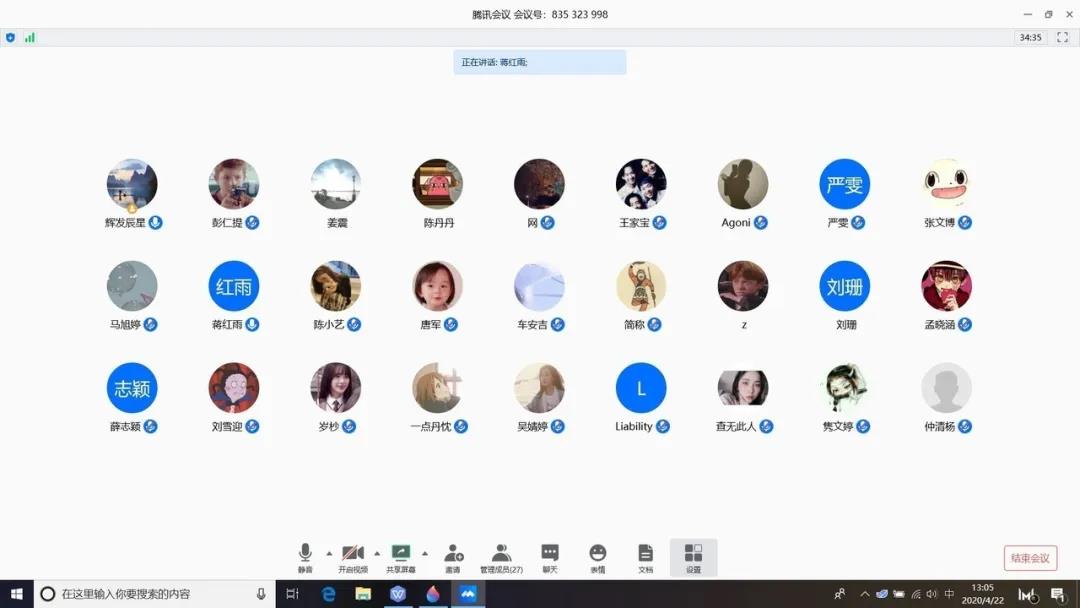1080x608 pixels.
Task: Mute the microphone in the meeting toolbar
Action: 305,553
